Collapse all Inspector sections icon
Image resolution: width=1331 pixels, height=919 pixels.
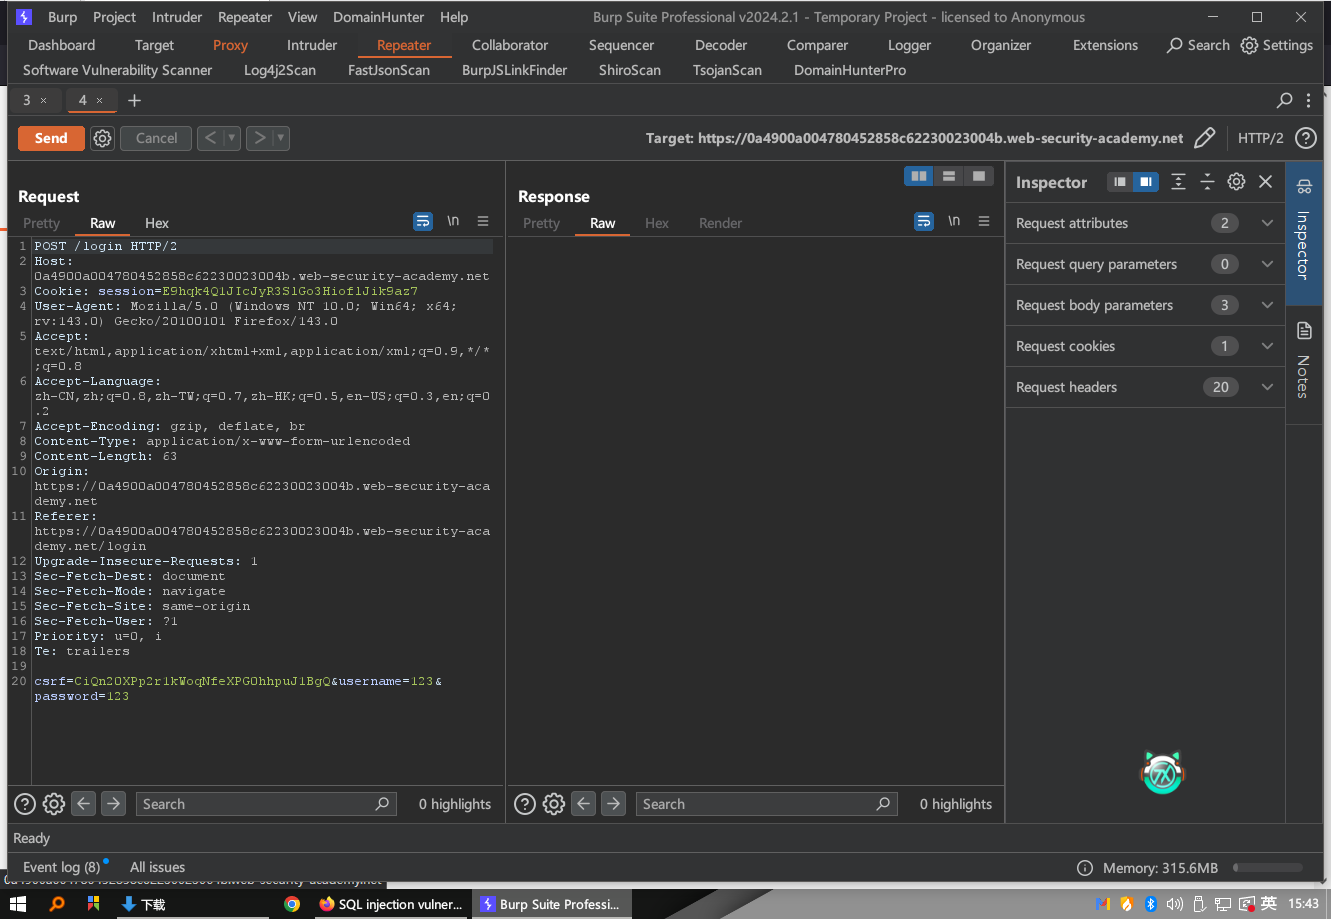1207,182
